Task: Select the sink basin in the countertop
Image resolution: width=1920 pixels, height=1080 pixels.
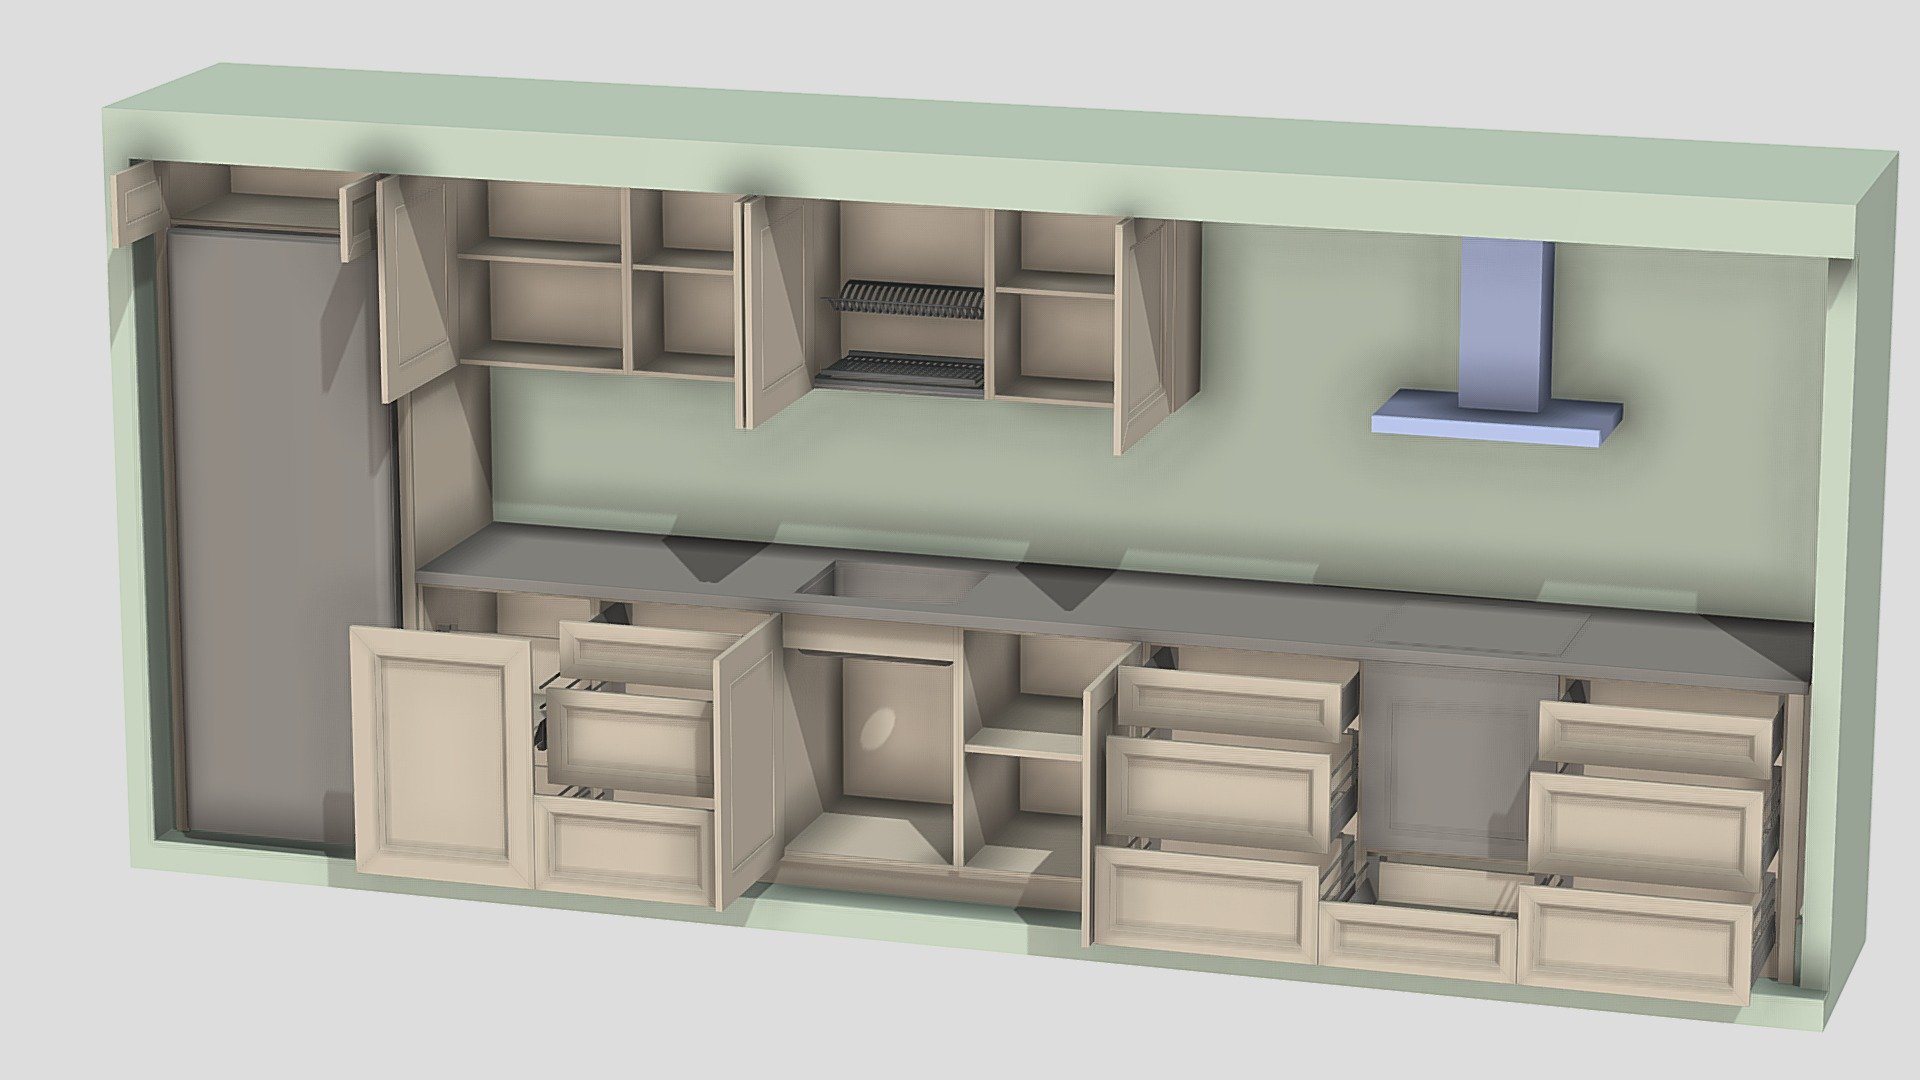Action: [x=895, y=582]
